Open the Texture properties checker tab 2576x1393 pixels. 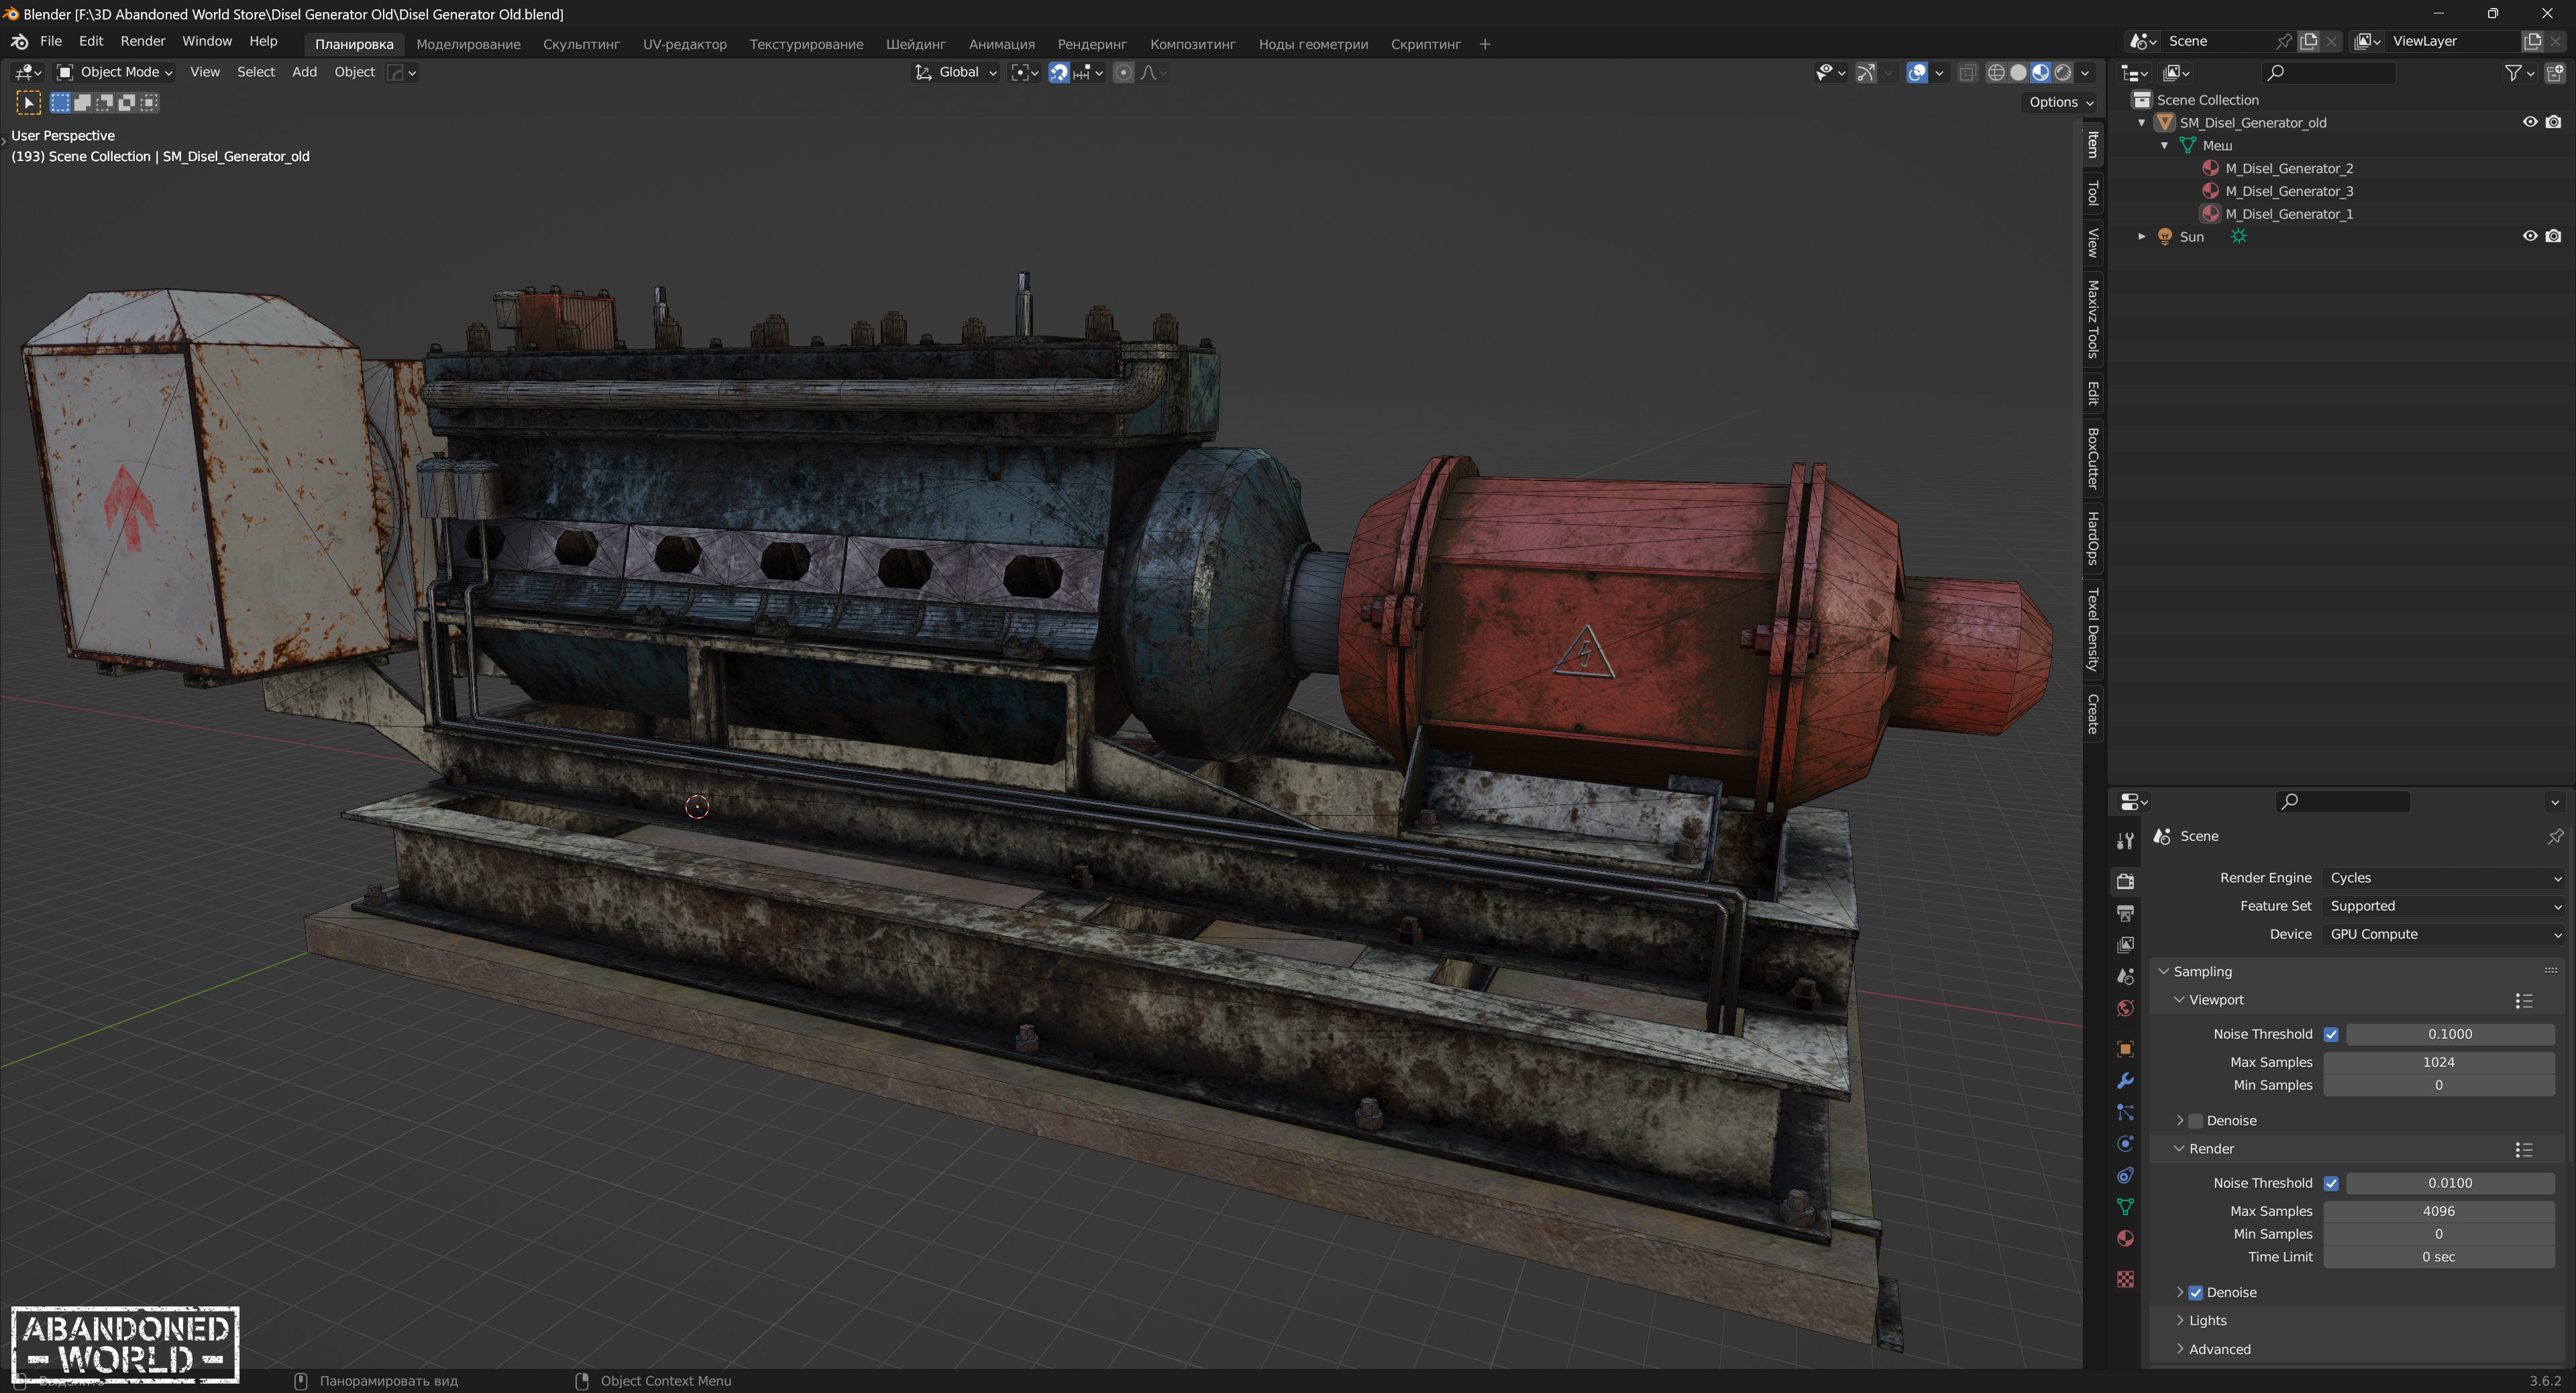(2125, 1279)
